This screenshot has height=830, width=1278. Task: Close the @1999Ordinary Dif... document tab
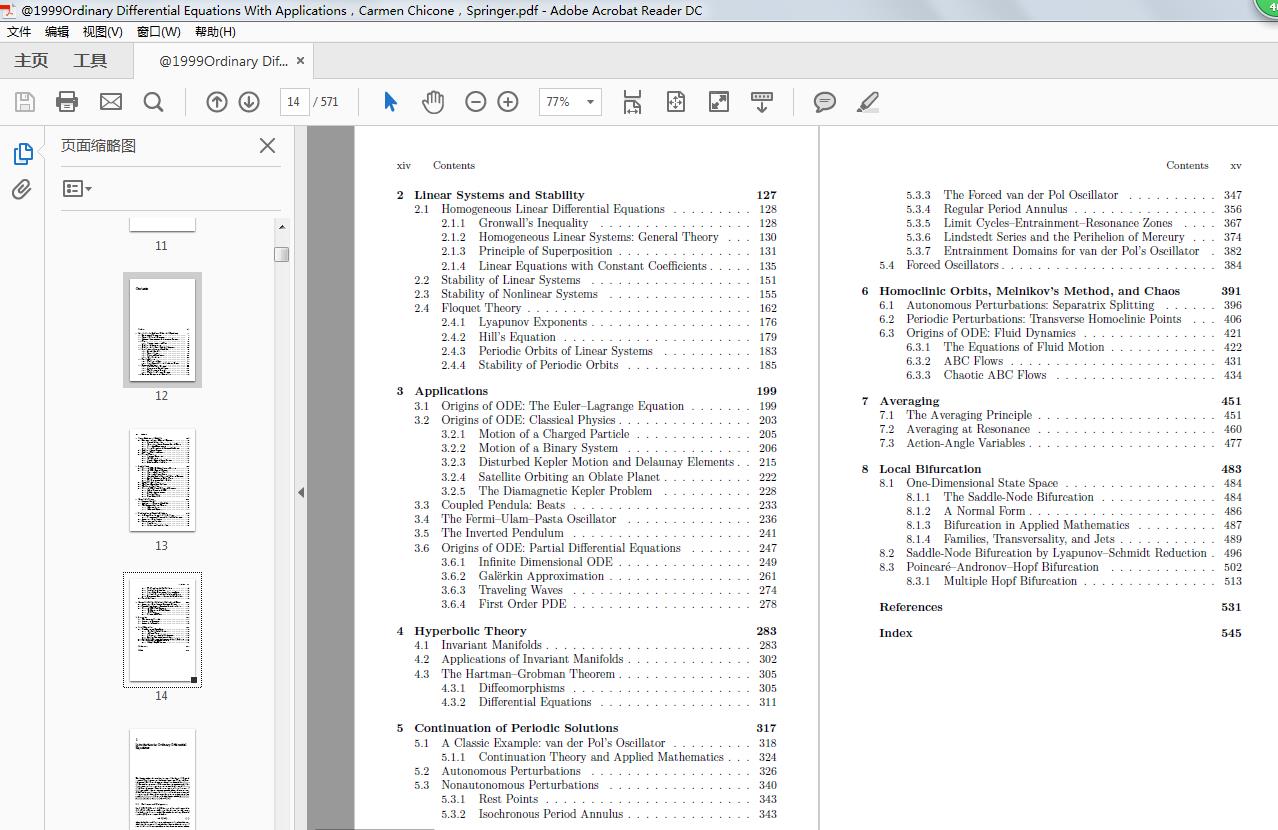coord(301,61)
